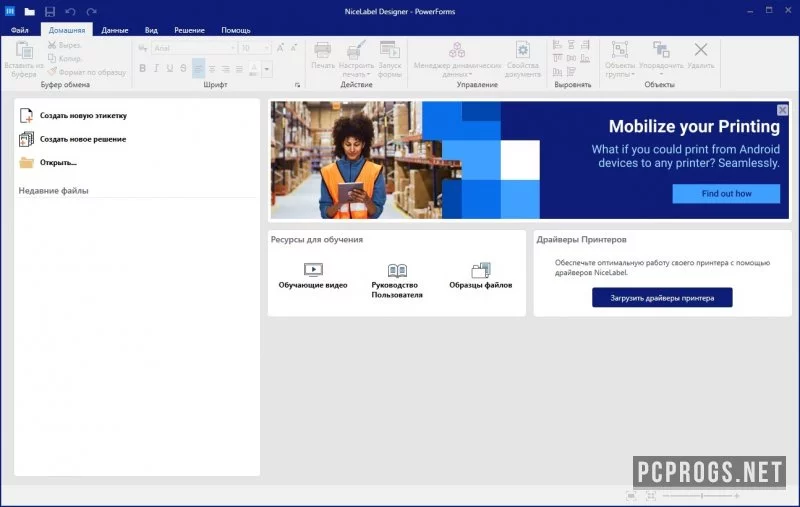Click the align left objects icon
Viewport: 800px width, 507px height.
coord(557,45)
